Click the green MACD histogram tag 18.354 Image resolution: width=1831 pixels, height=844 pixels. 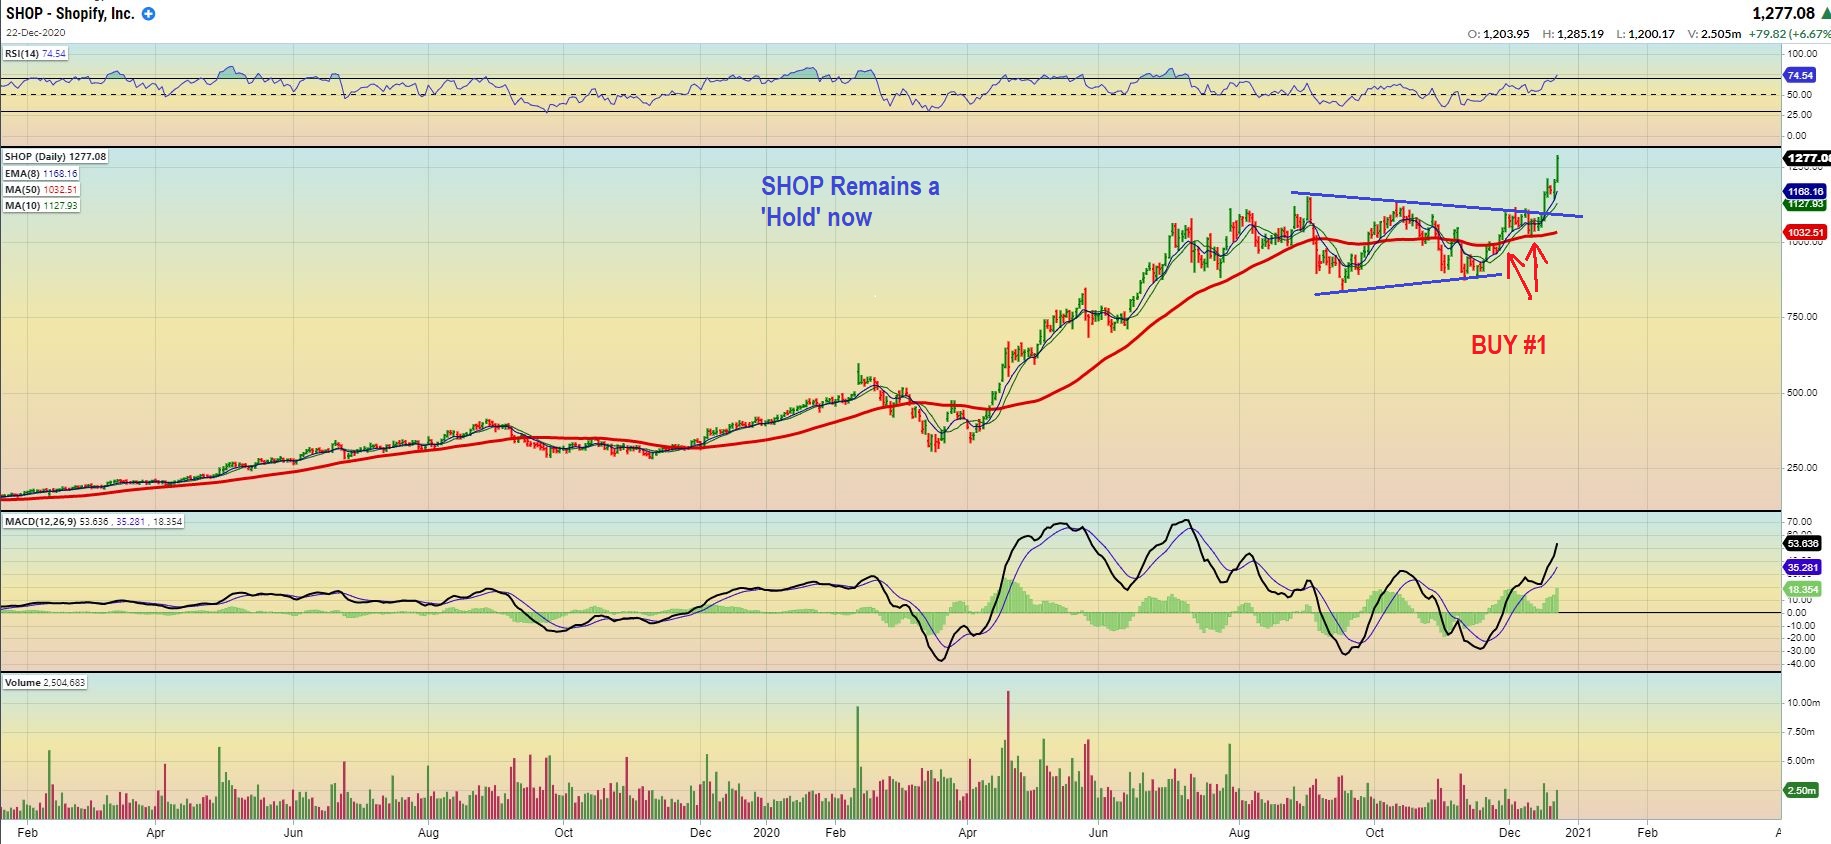(x=1803, y=590)
